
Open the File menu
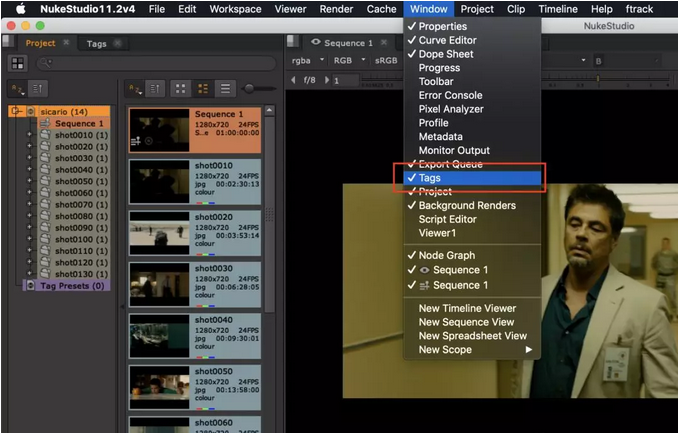click(157, 9)
